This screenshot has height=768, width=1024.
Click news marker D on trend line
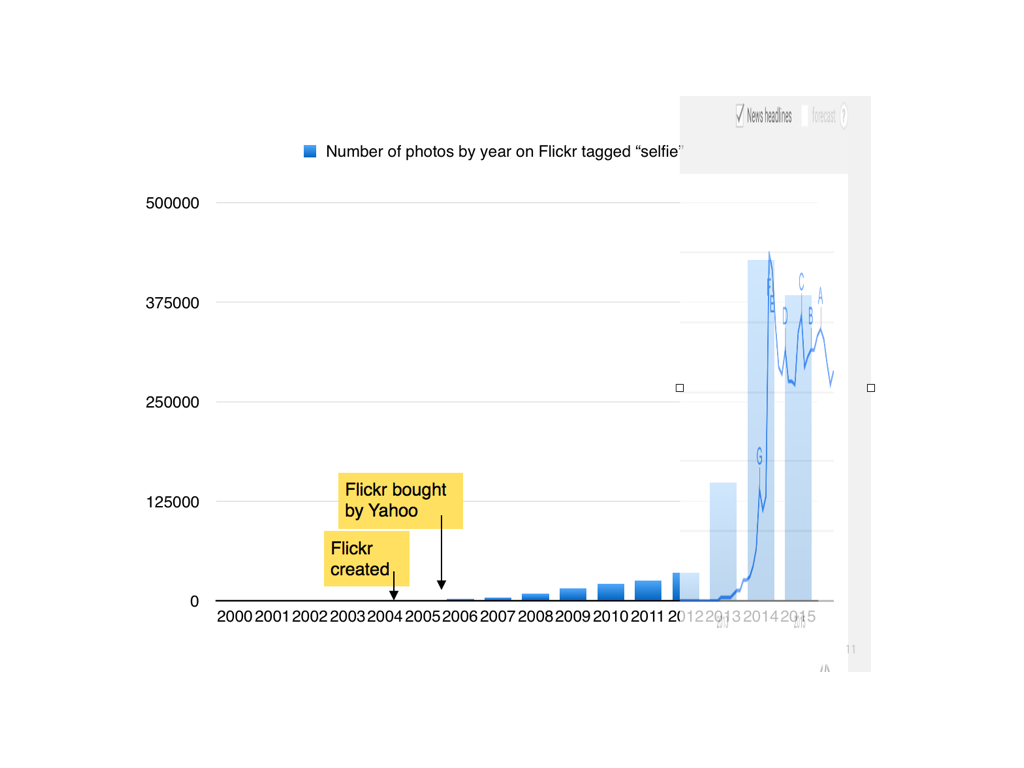[785, 316]
